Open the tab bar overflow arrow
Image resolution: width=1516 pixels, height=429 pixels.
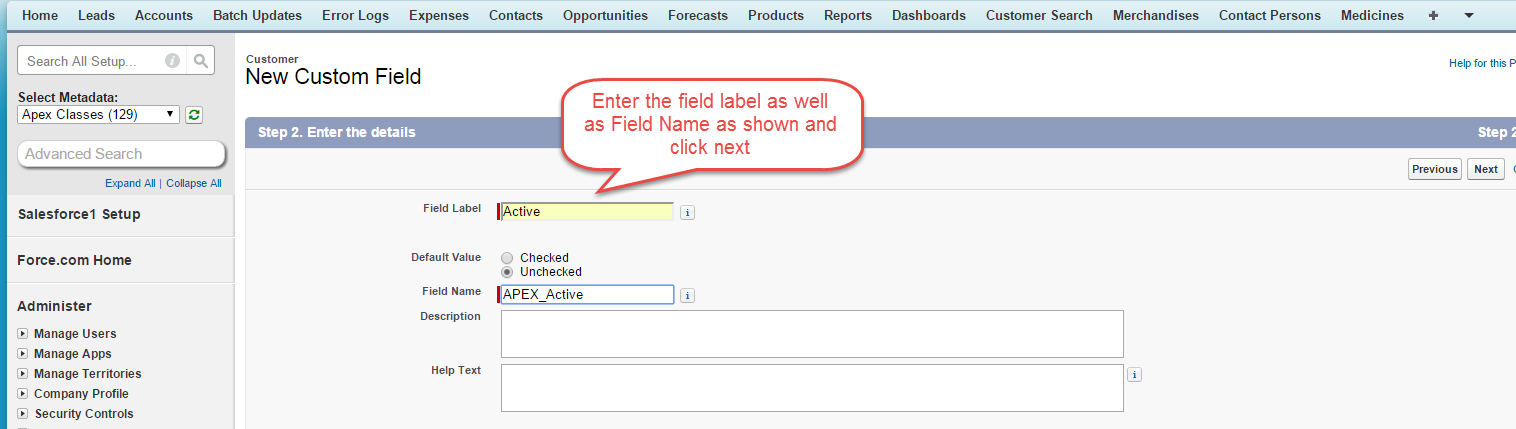[1468, 15]
